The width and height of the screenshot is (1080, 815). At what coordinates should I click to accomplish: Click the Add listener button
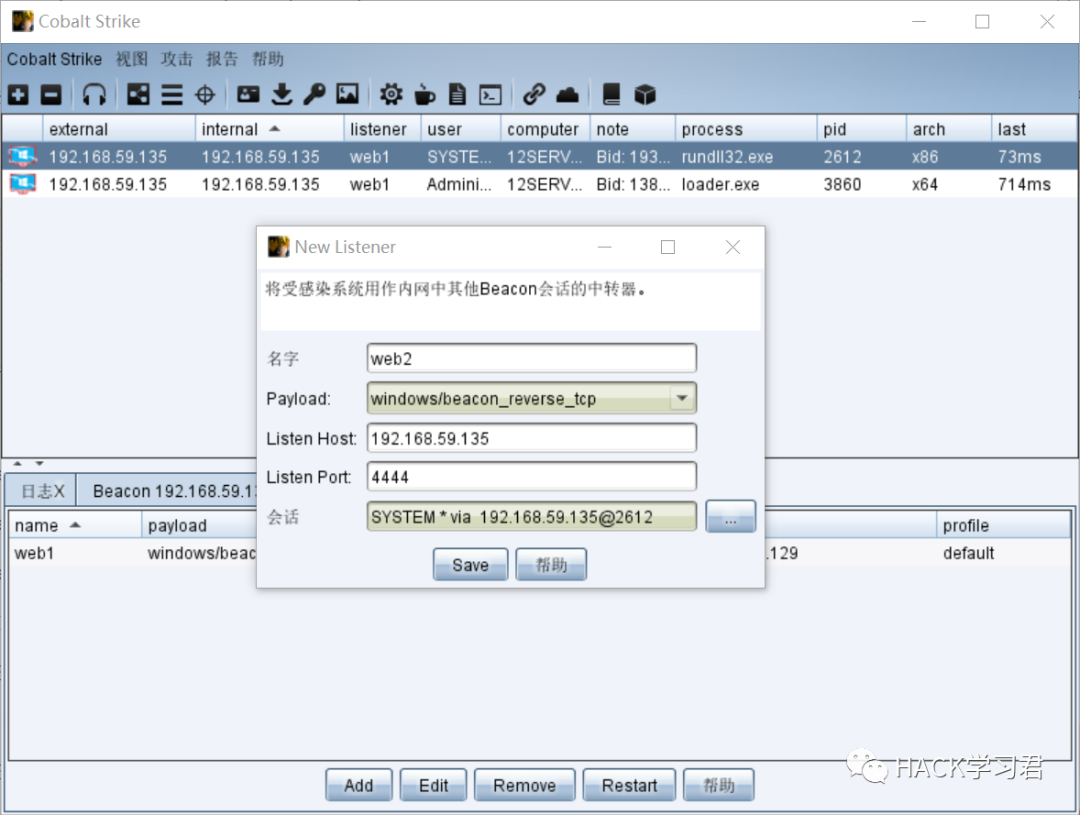pos(359,785)
